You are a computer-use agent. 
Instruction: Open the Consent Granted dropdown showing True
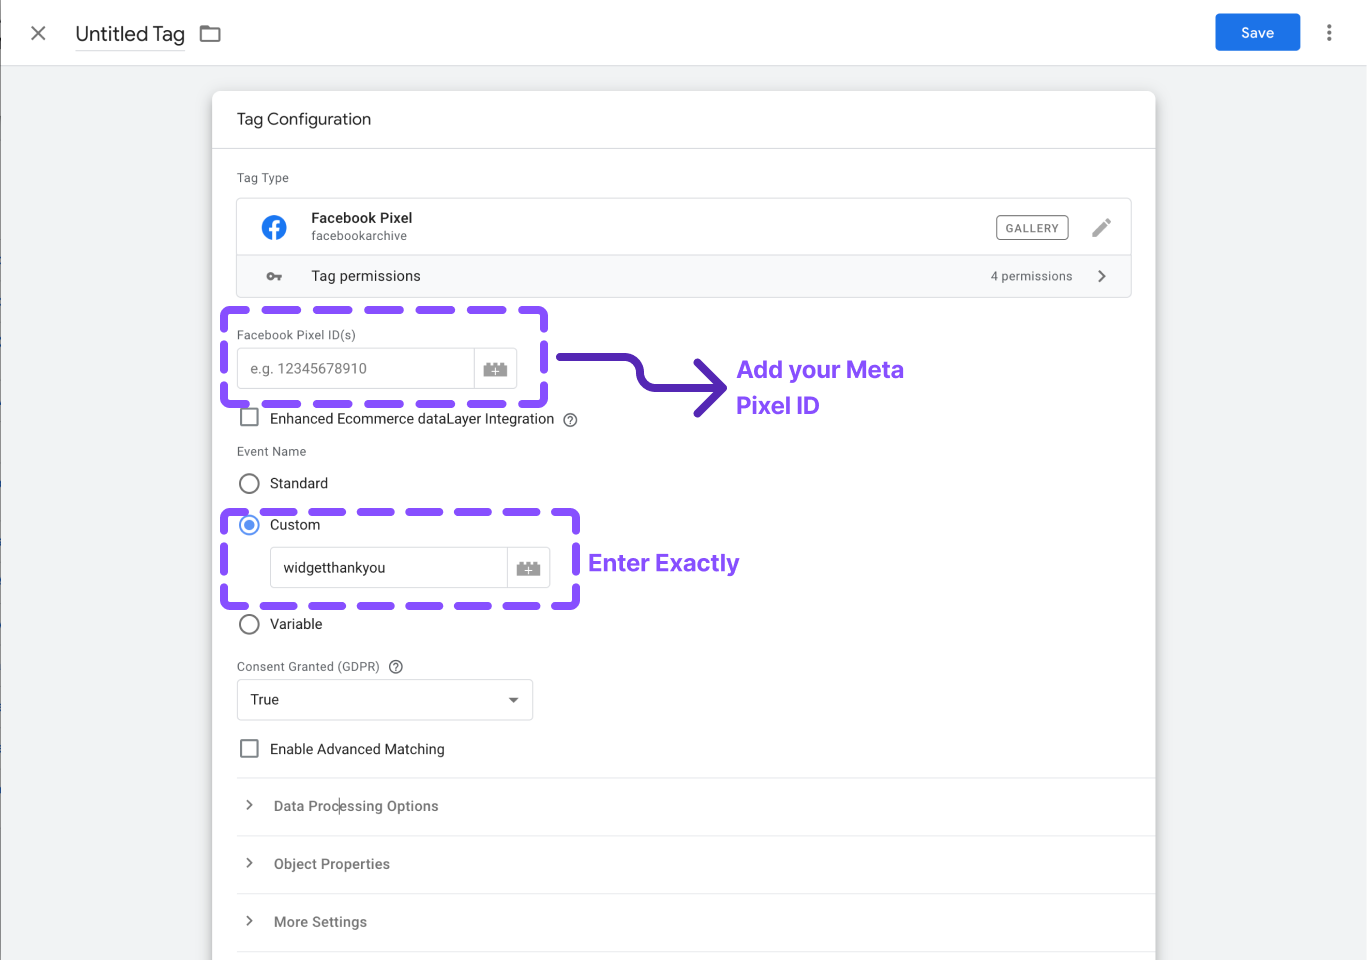(x=385, y=700)
